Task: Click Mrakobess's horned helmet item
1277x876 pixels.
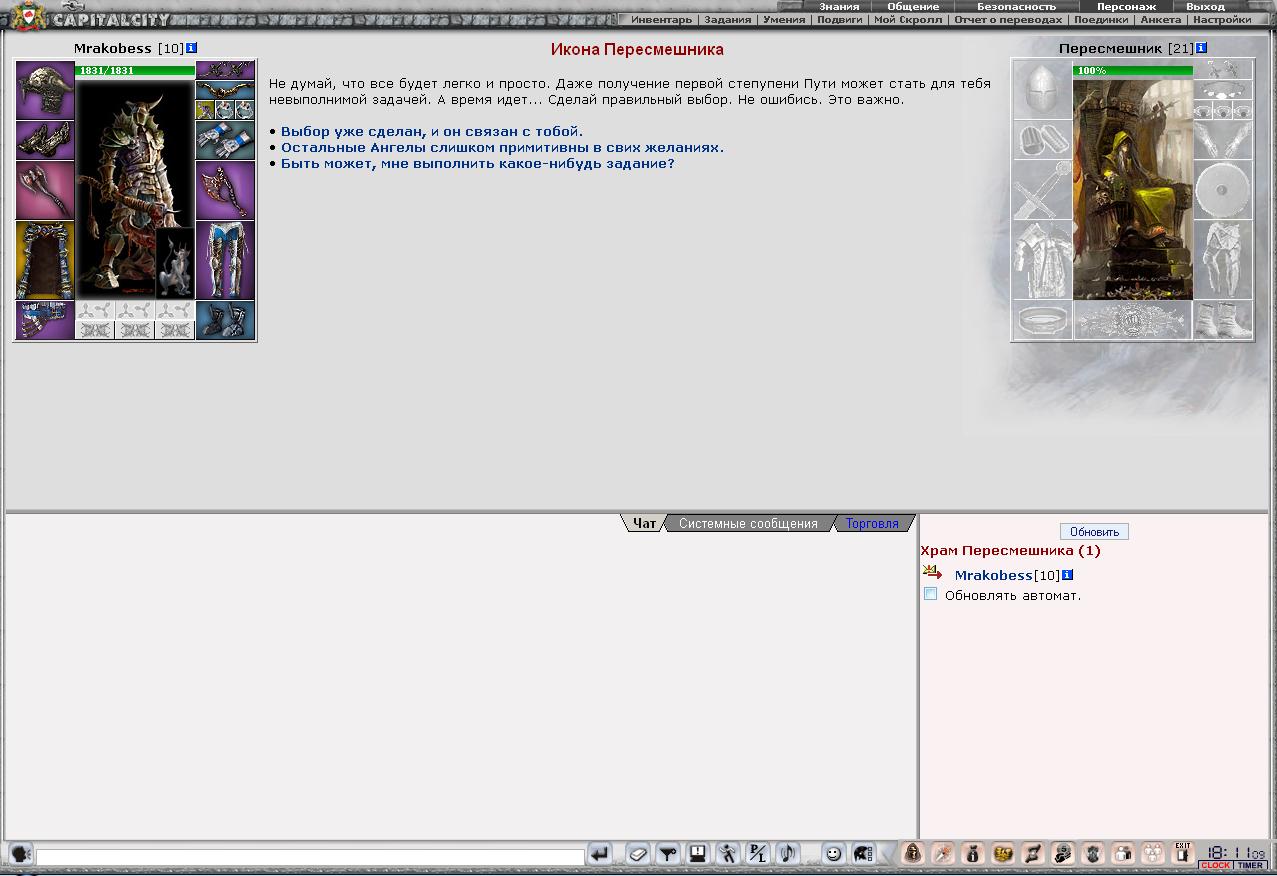Action: [x=45, y=90]
